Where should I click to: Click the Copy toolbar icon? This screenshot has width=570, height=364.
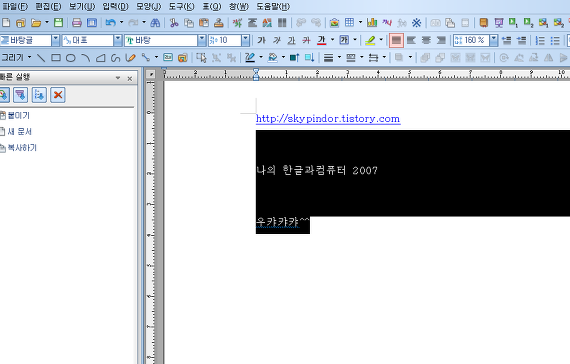click(189, 23)
